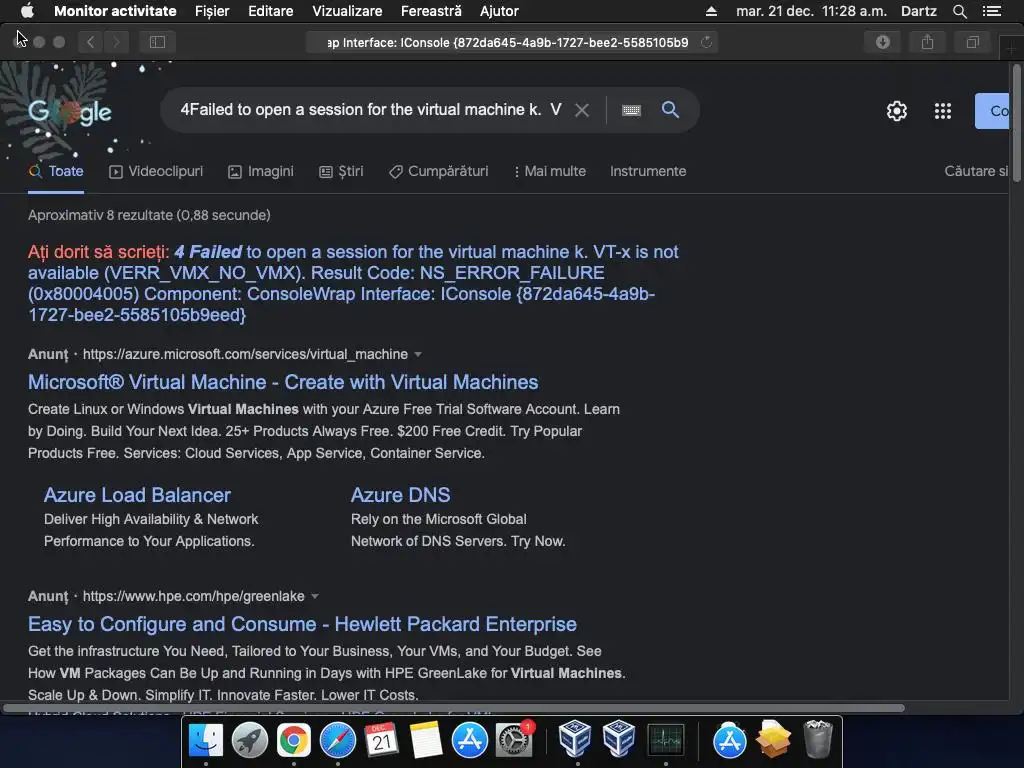This screenshot has width=1024, height=768.
Task: Click the Dartz user name in menu bar
Action: pyautogui.click(x=918, y=11)
